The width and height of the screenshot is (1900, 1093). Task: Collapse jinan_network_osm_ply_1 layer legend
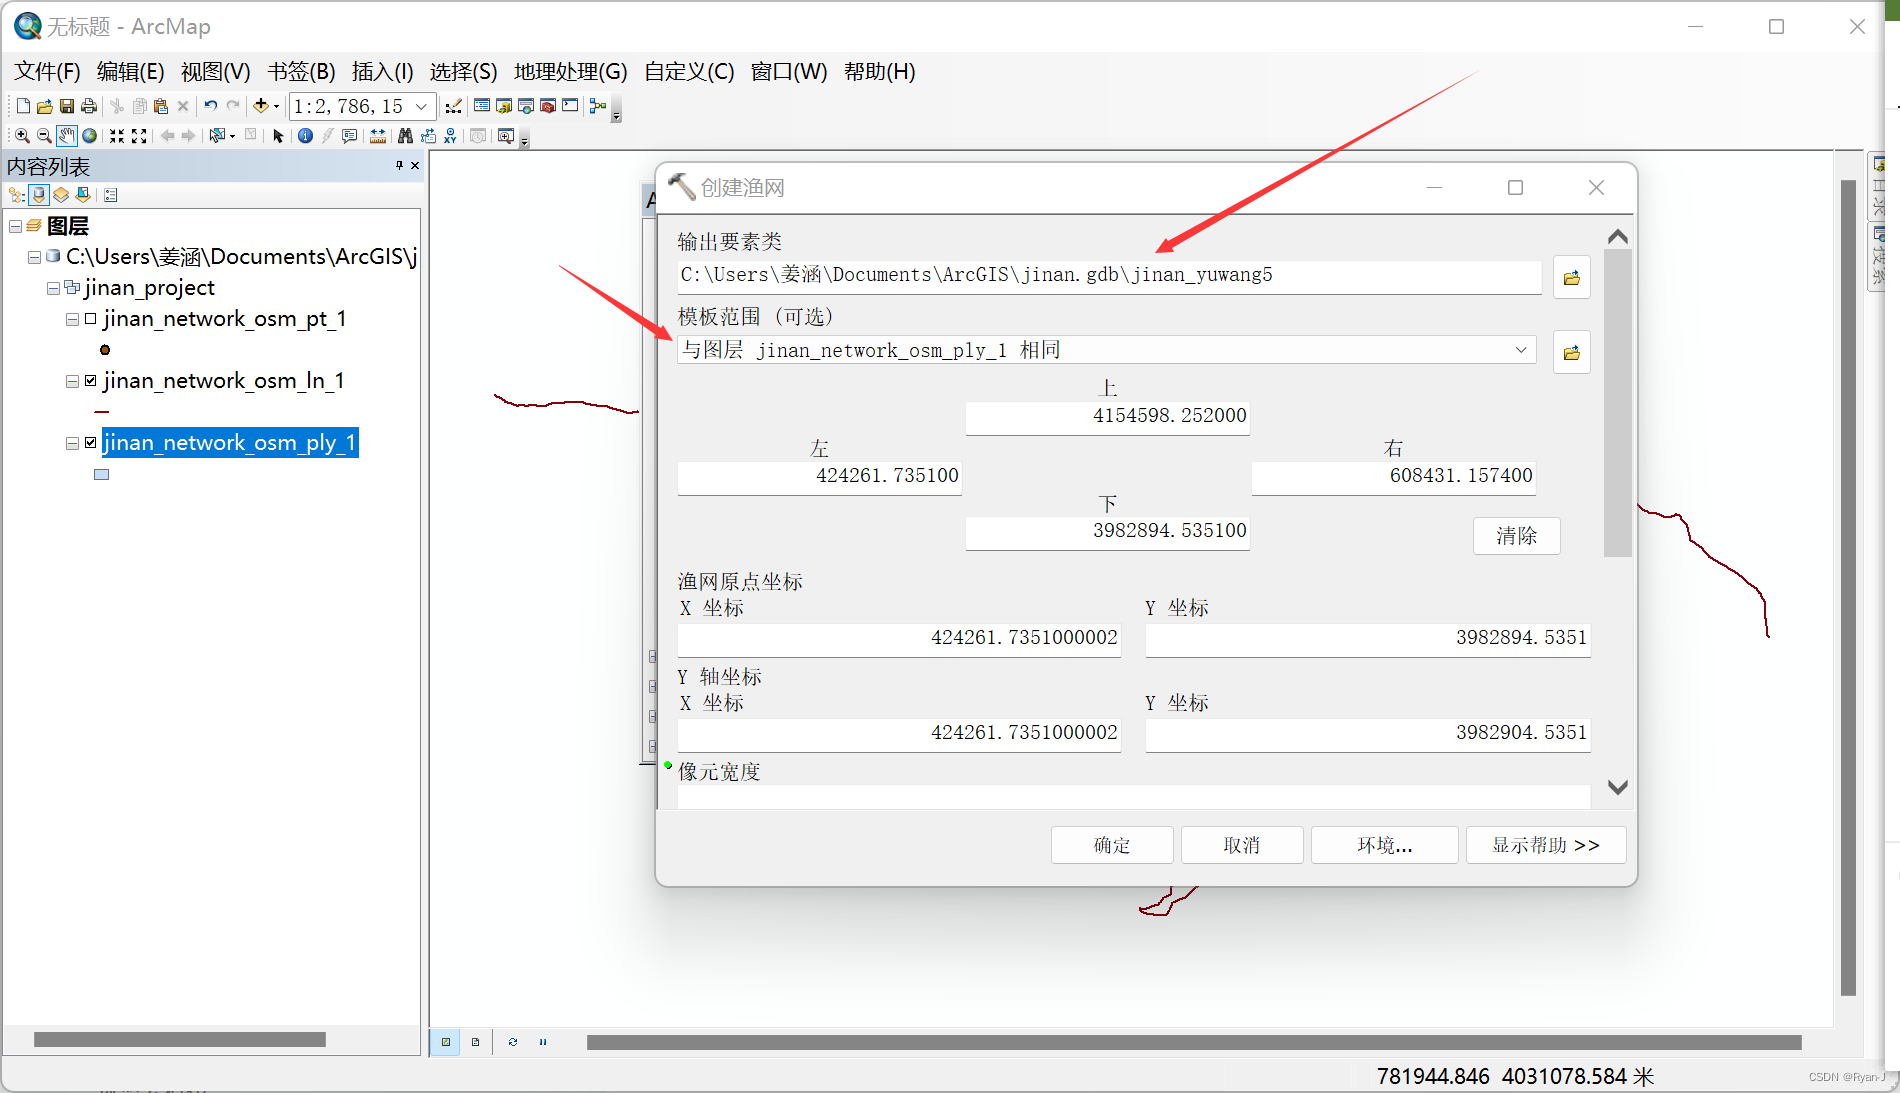[72, 444]
